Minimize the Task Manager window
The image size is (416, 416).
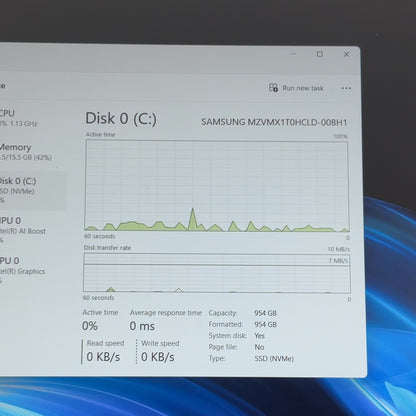click(x=293, y=54)
